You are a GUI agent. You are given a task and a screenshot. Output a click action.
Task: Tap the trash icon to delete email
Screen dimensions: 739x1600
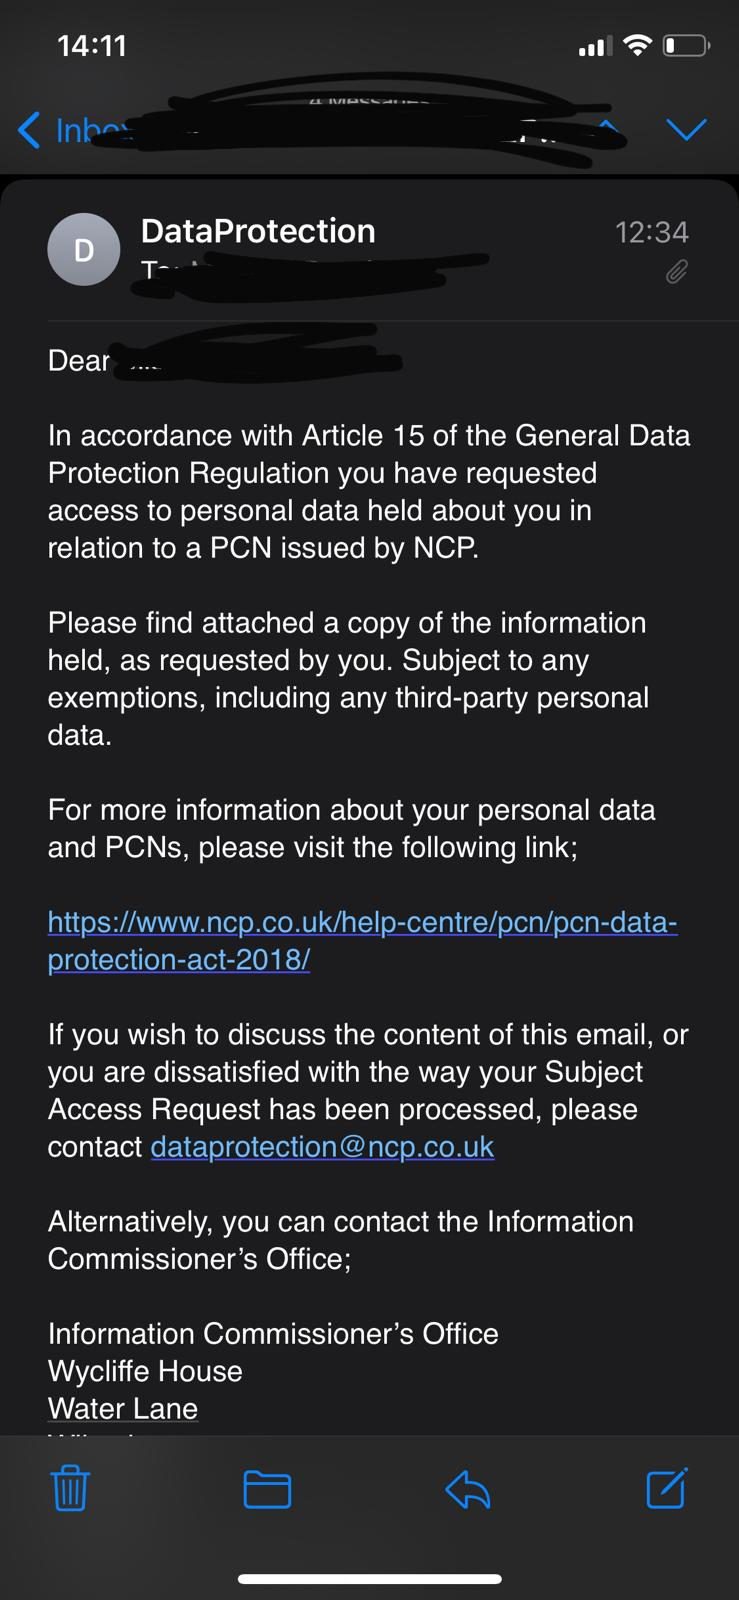tap(70, 1488)
